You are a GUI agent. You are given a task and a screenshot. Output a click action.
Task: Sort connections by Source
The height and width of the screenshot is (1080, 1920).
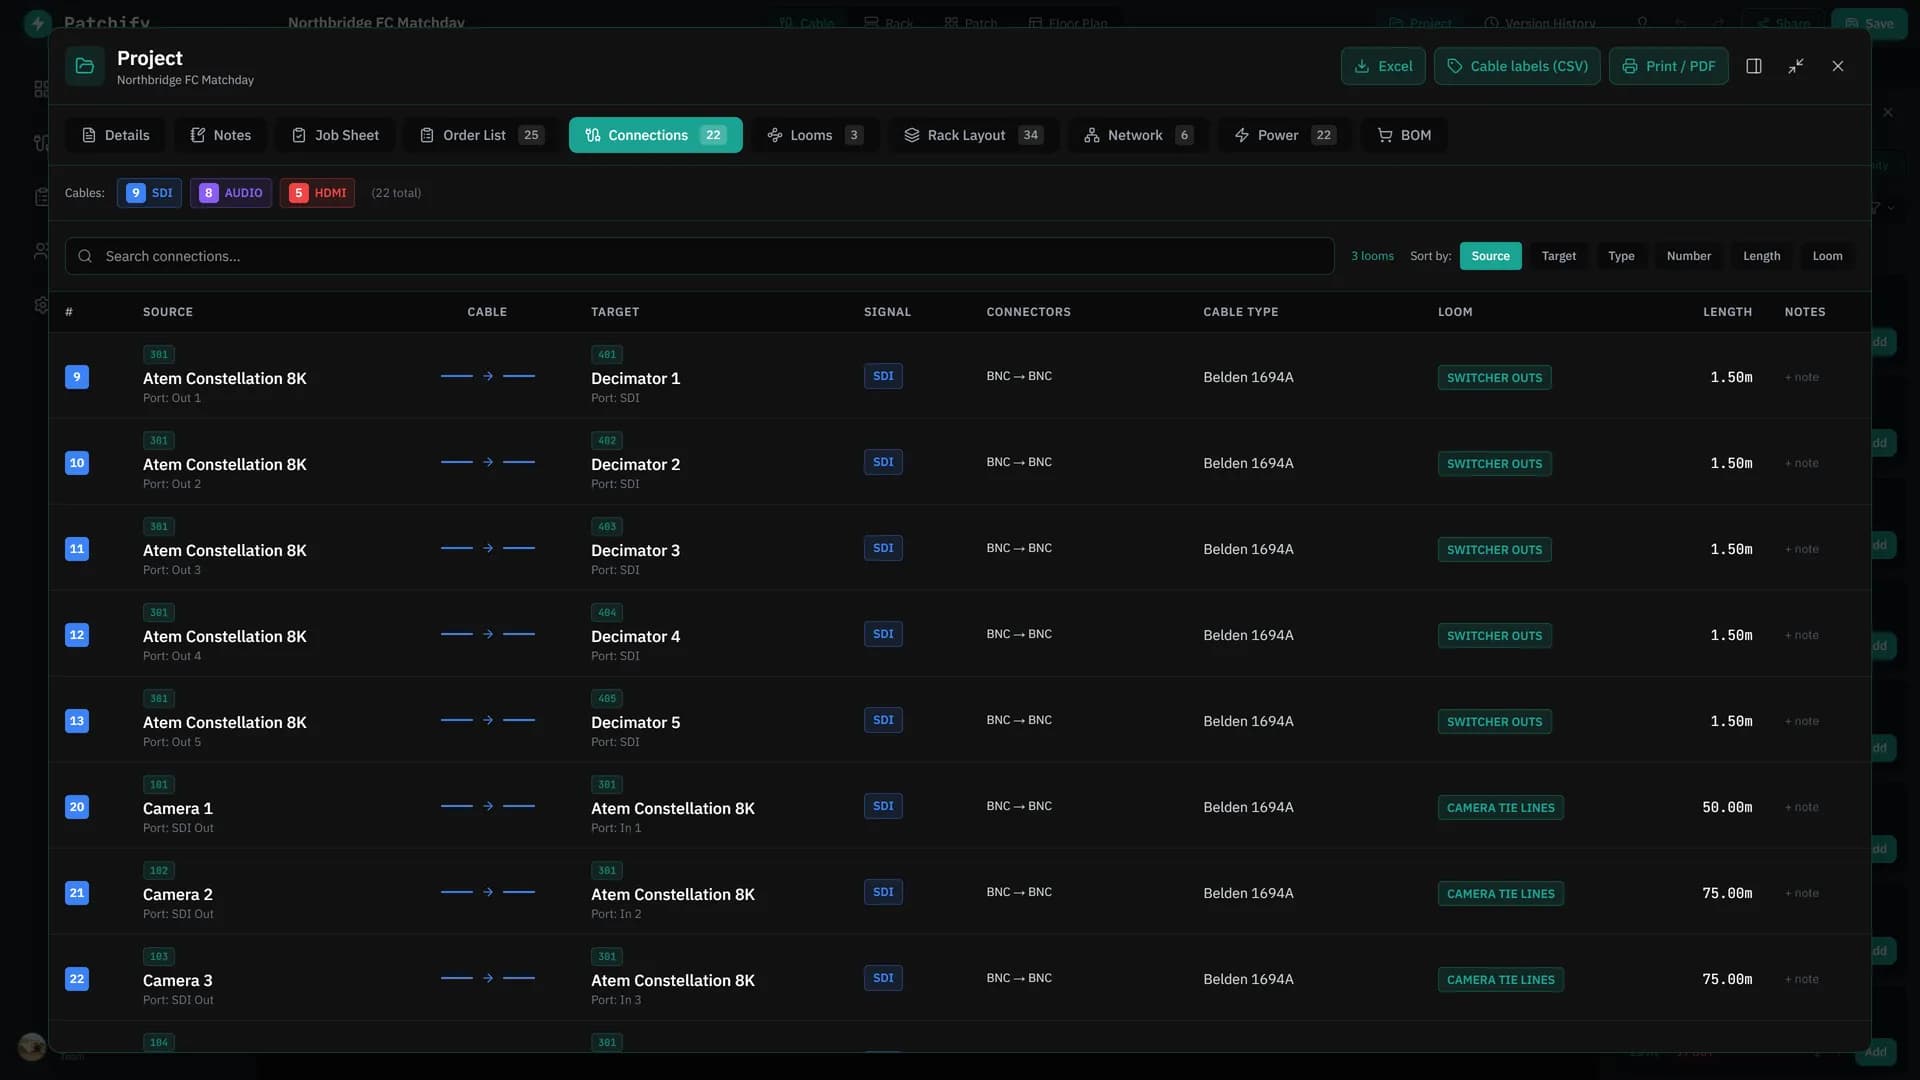tap(1490, 256)
